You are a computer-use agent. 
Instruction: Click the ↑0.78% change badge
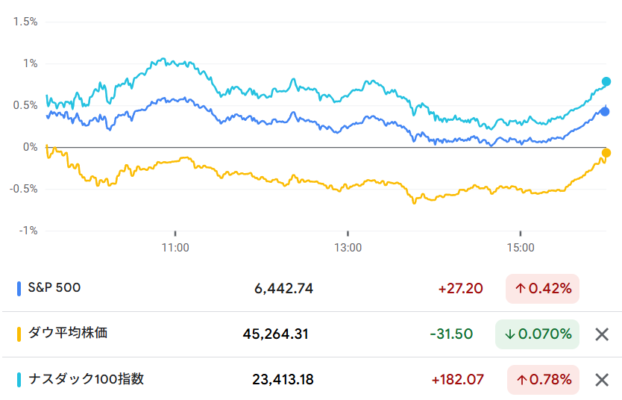pyautogui.click(x=543, y=380)
